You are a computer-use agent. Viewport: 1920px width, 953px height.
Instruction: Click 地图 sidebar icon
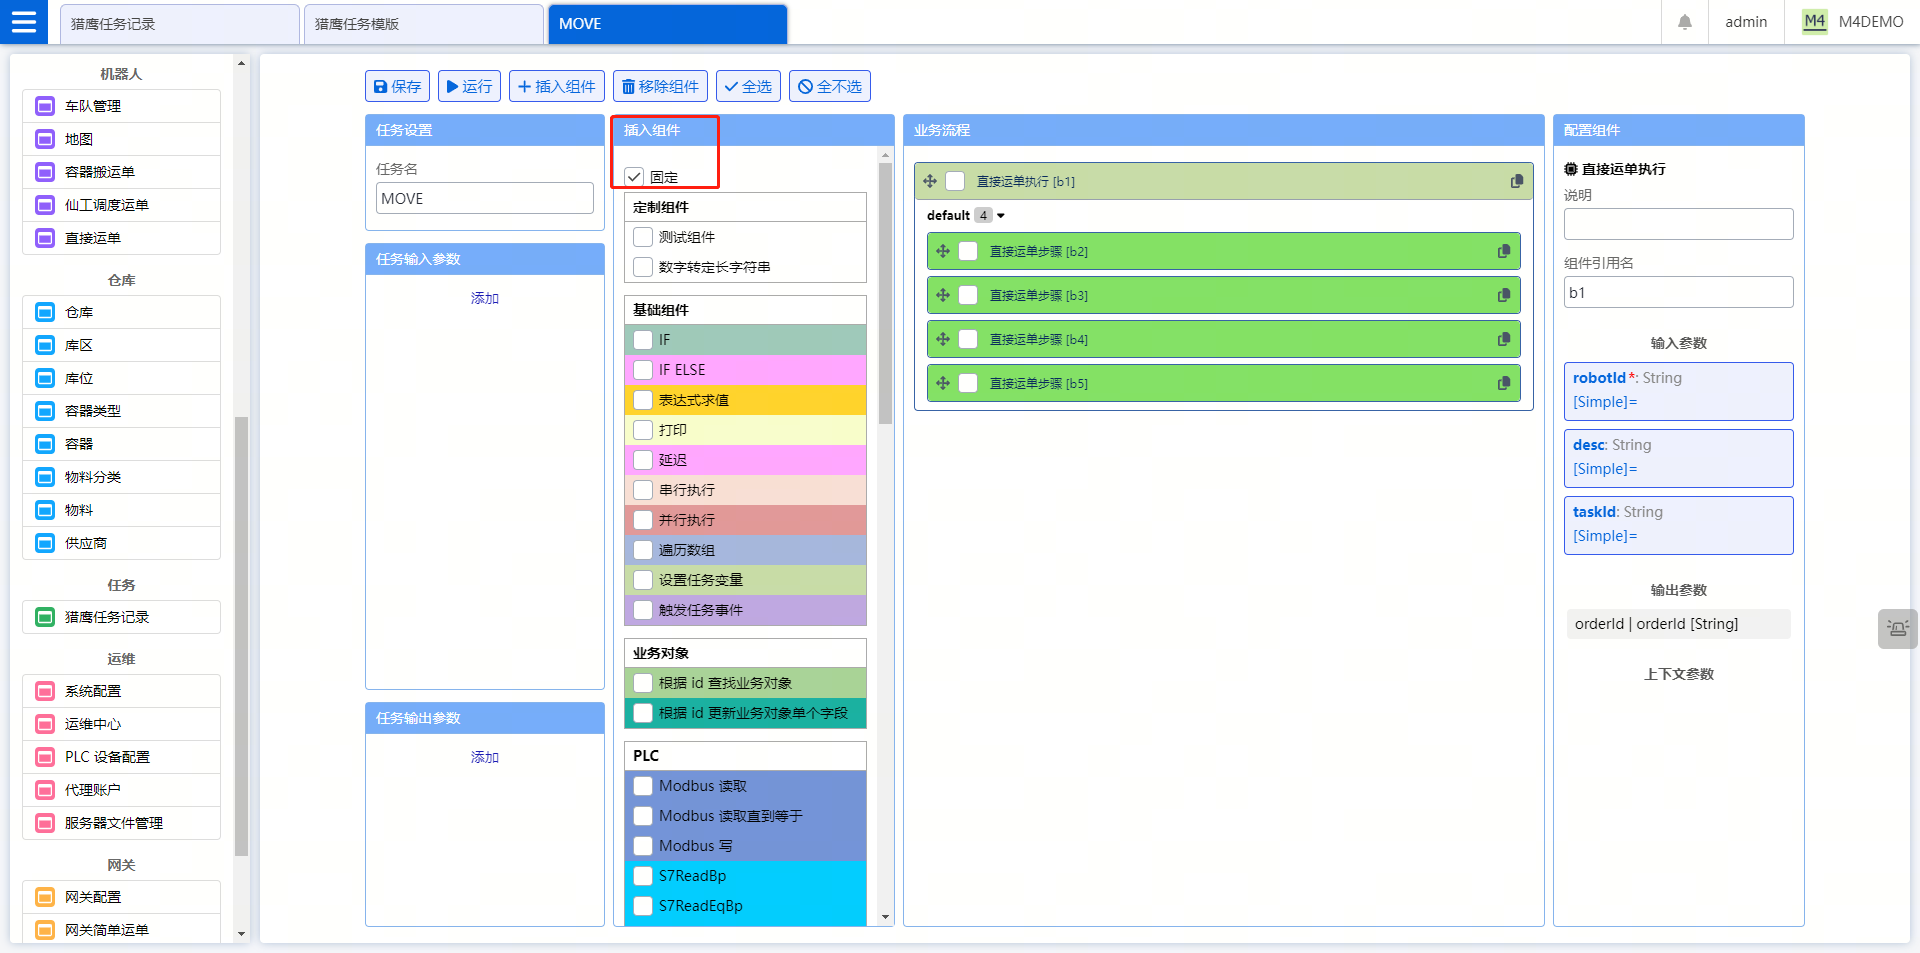45,139
